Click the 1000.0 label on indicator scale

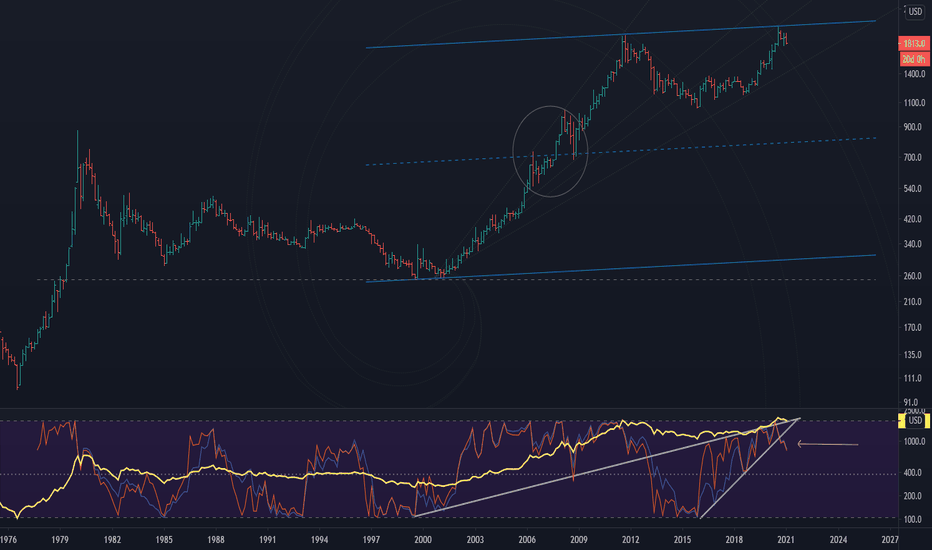pos(914,441)
